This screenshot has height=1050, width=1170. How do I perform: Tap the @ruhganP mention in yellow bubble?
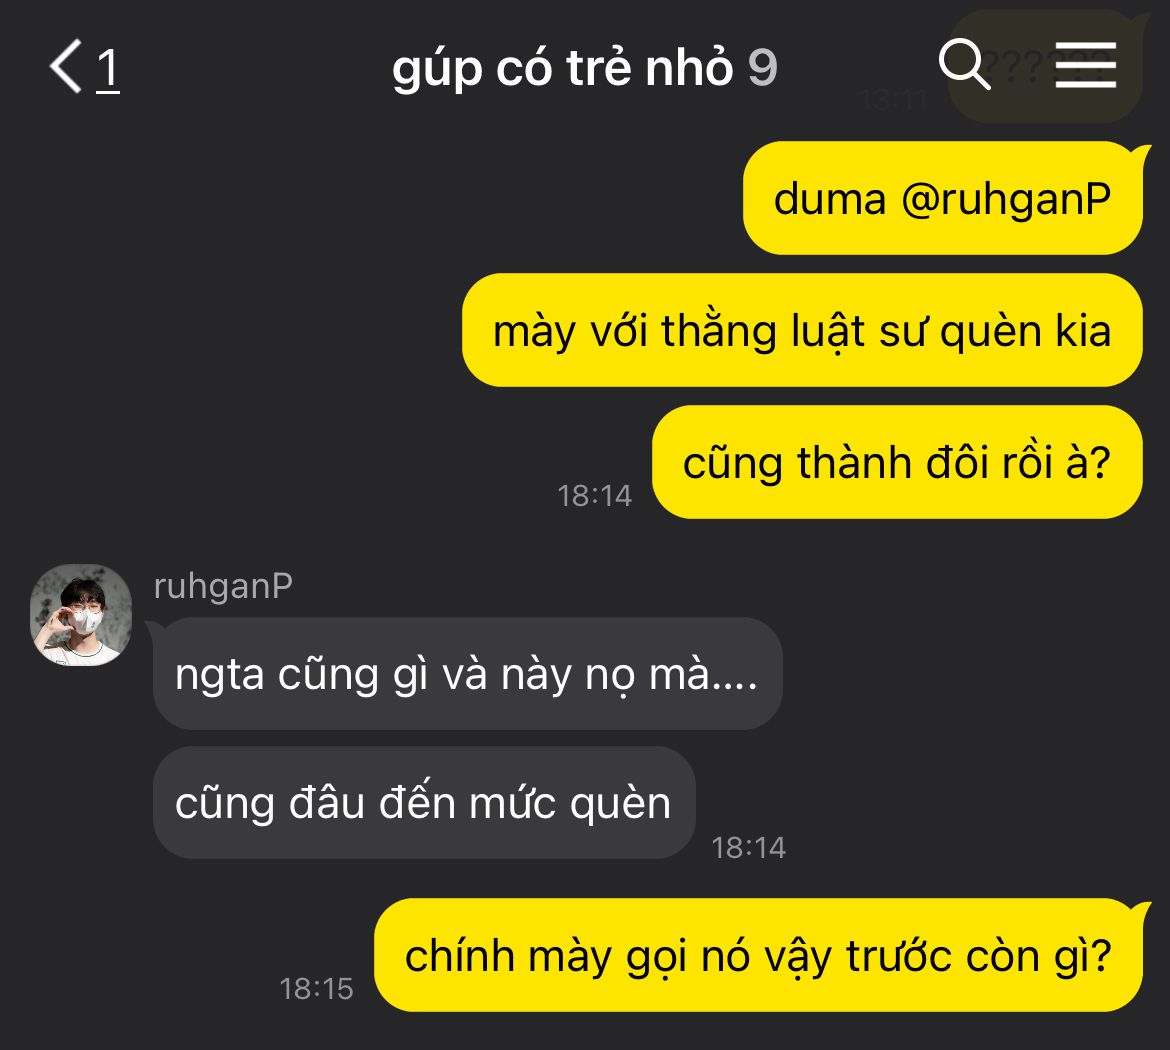(1006, 199)
